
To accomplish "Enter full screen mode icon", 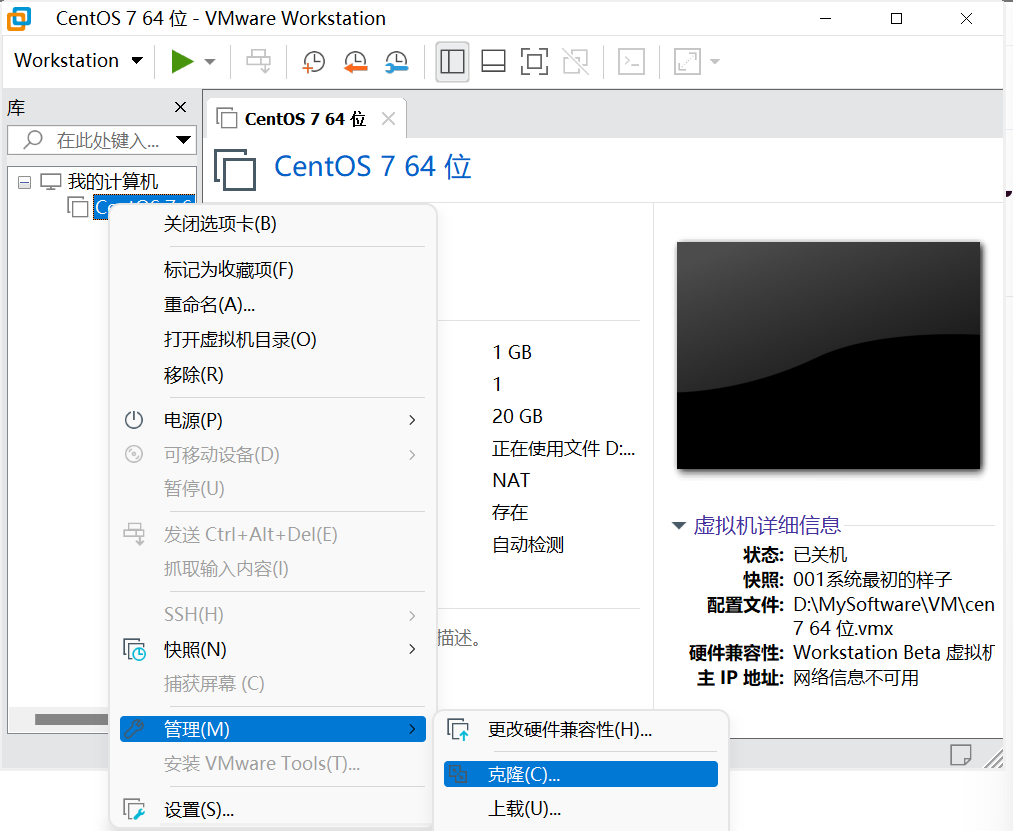I will (534, 62).
